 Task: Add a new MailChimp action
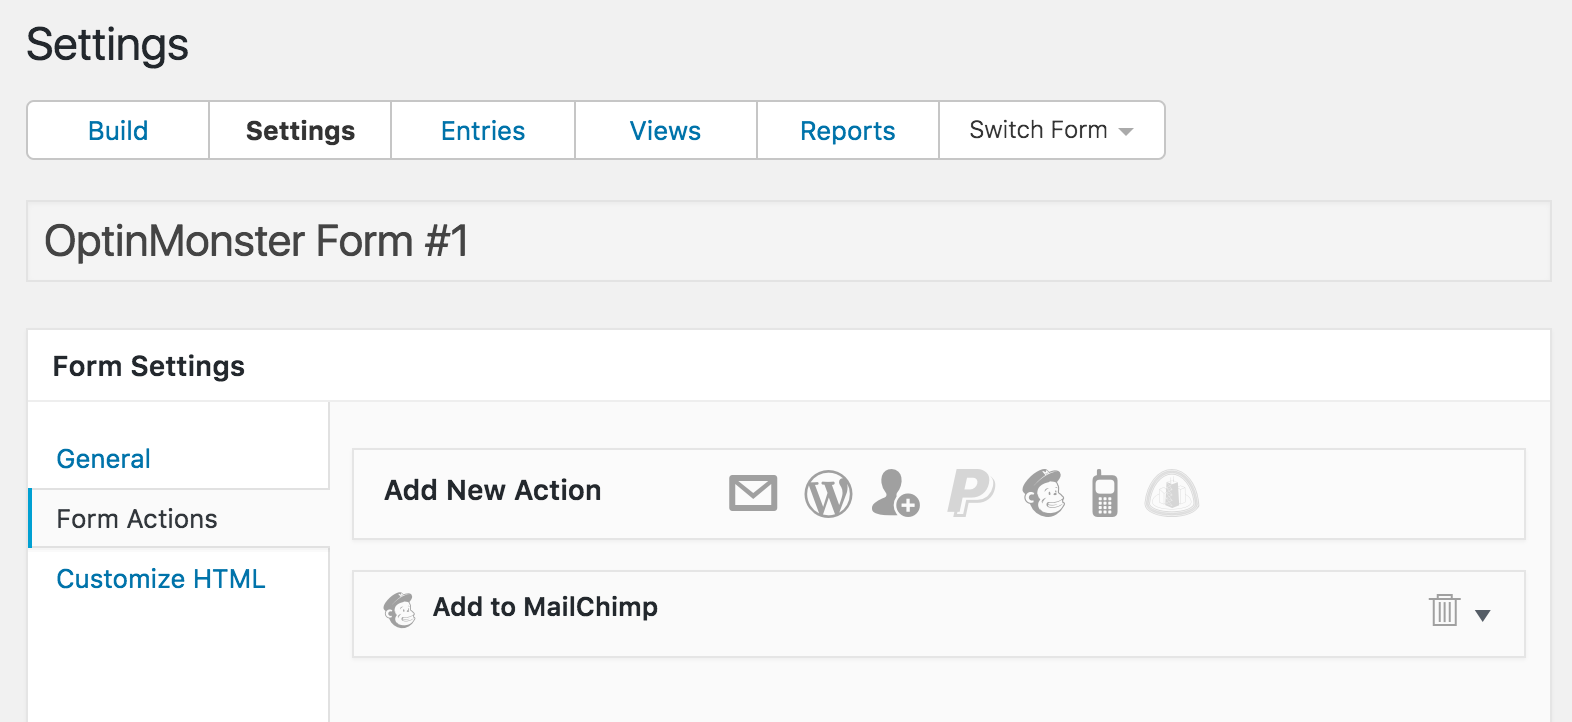pyautogui.click(x=1044, y=493)
